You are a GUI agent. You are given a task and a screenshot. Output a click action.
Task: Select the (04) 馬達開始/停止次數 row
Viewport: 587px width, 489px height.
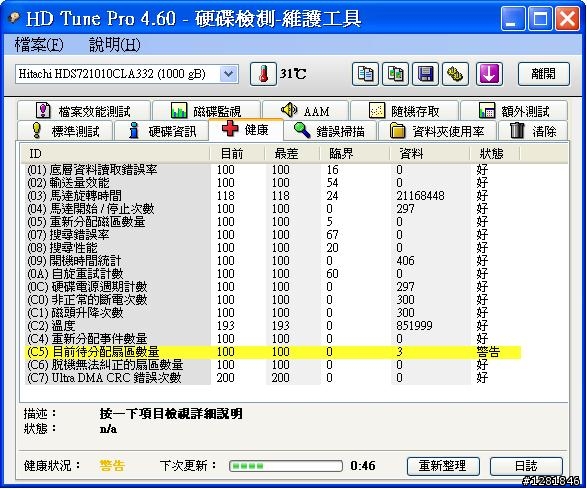(x=273, y=209)
